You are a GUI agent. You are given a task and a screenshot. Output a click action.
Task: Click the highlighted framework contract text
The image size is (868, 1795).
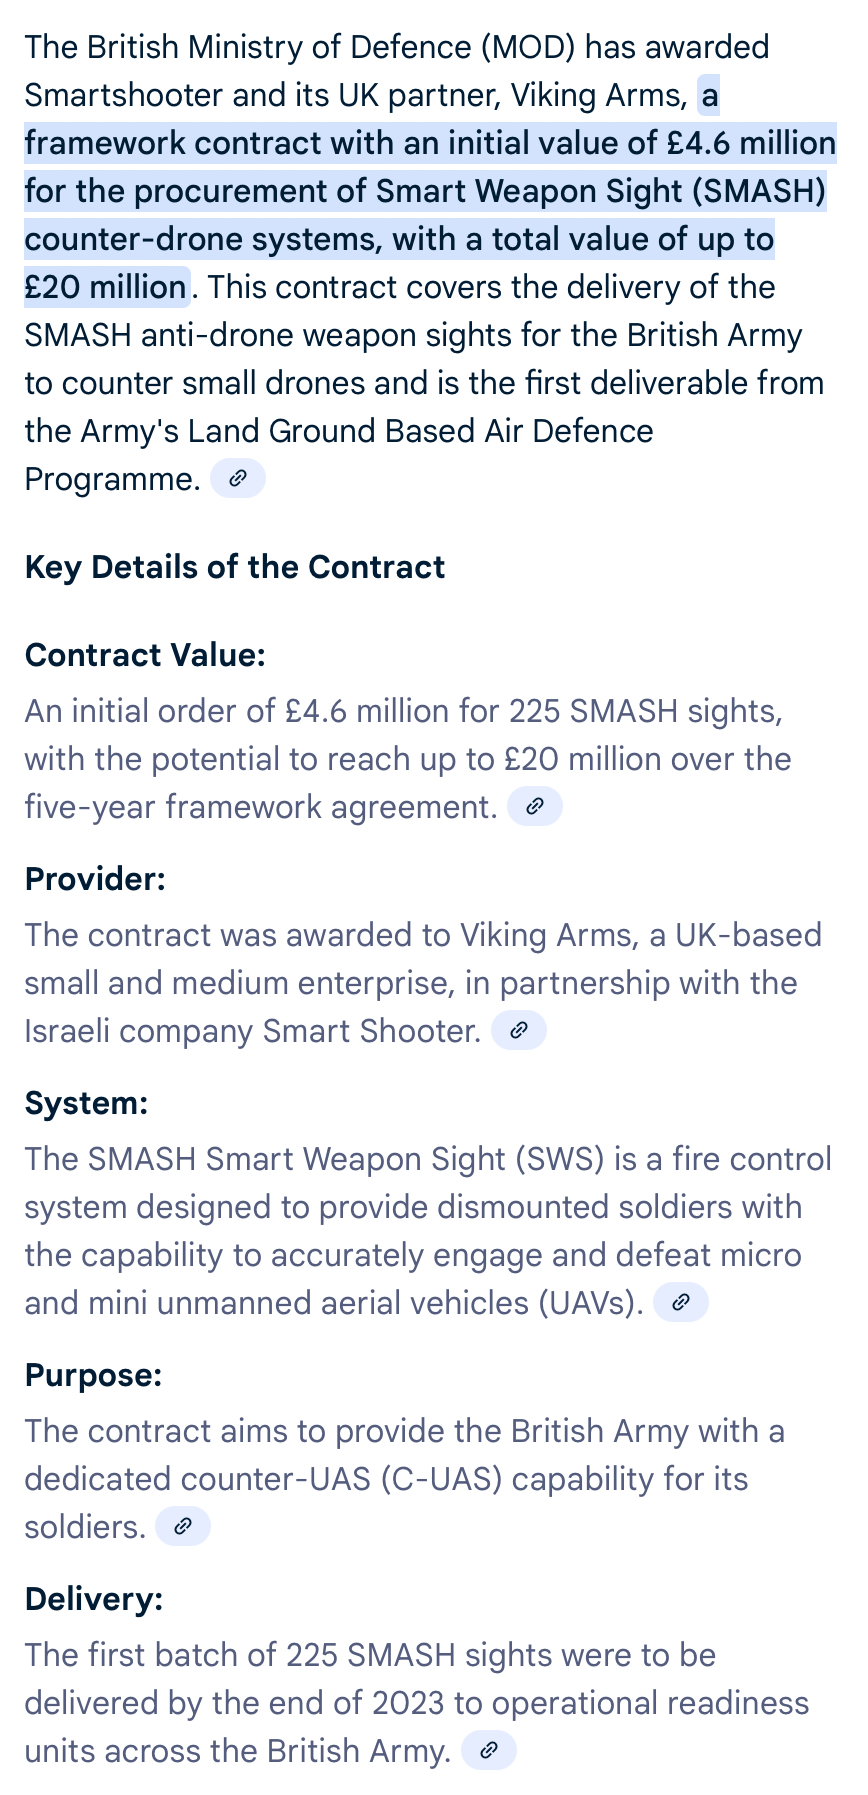[430, 191]
